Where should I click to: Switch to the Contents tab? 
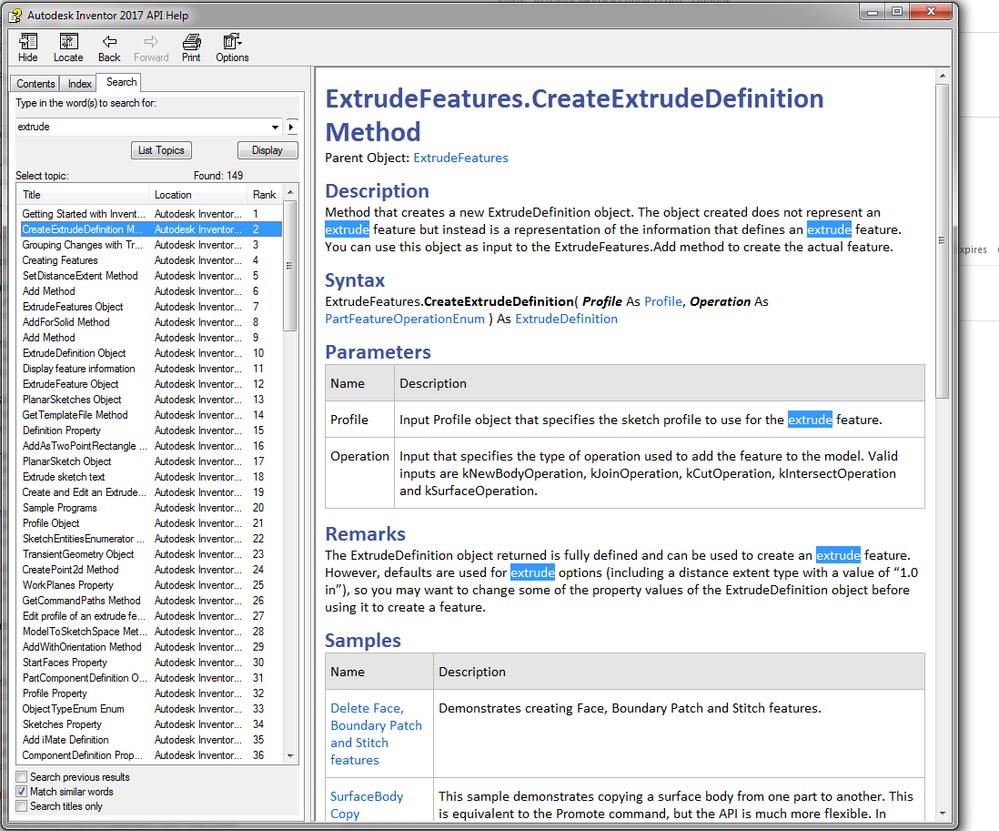[x=36, y=83]
